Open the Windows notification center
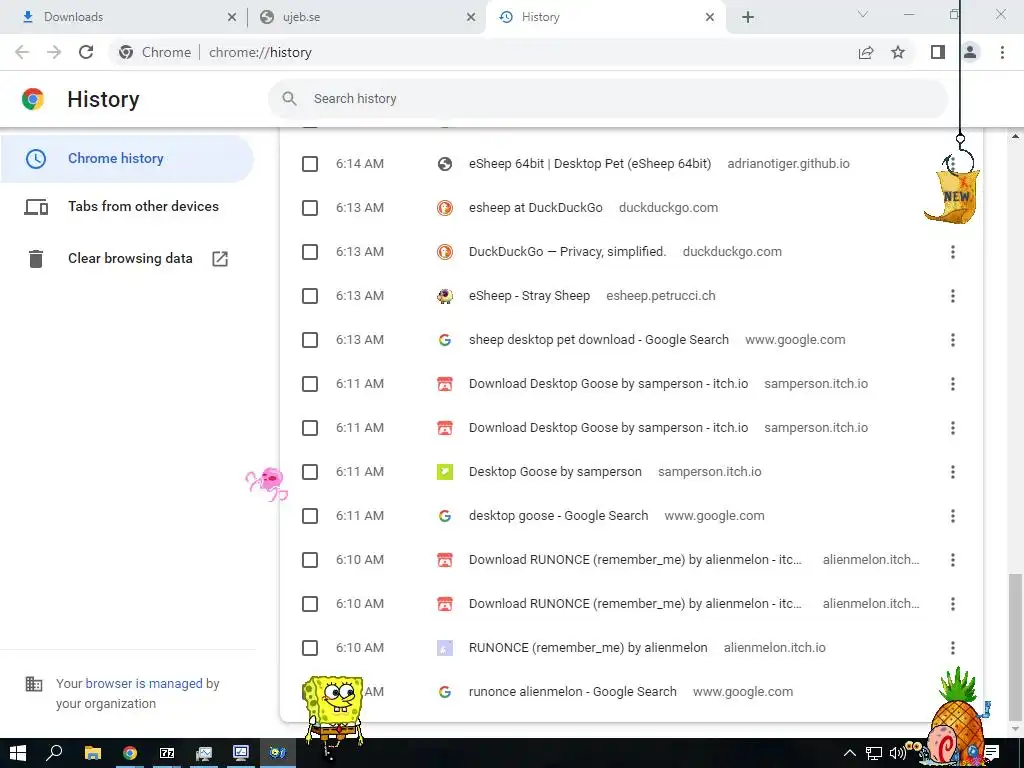Viewport: 1024px width, 768px height. (x=991, y=753)
